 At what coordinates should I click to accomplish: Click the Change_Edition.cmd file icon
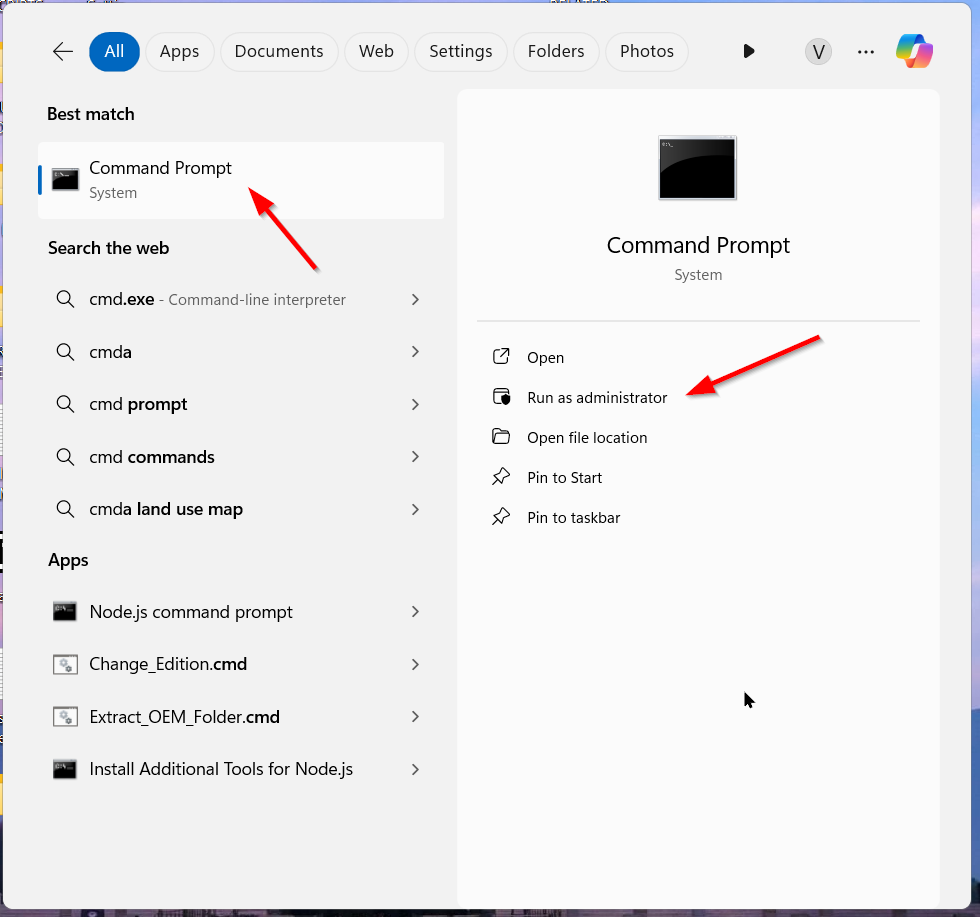[x=65, y=664]
